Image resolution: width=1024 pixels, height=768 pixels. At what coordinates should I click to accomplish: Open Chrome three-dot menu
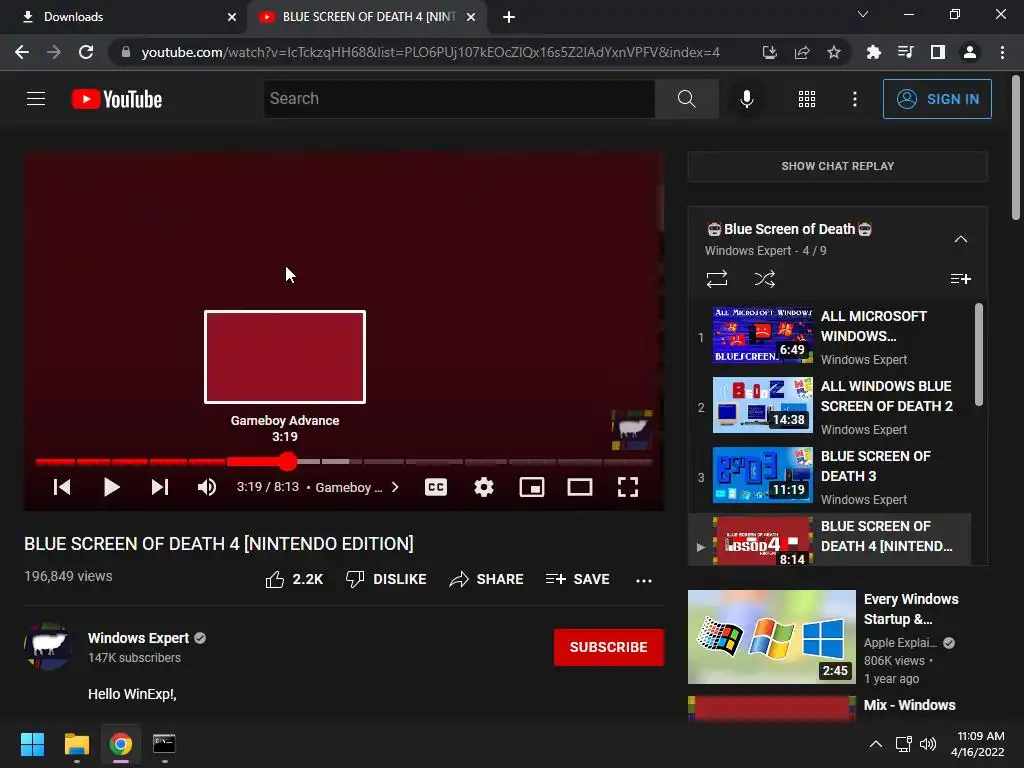click(1002, 52)
